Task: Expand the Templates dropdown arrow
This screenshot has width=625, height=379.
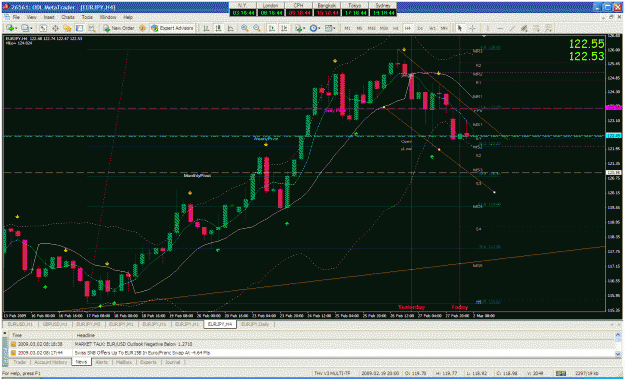Action: pyautogui.click(x=334, y=28)
